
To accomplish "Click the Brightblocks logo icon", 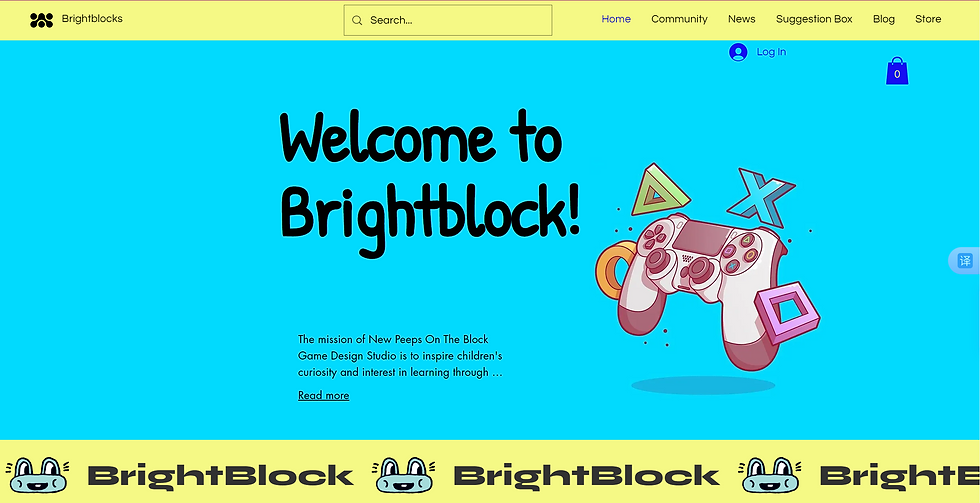I will tap(41, 20).
